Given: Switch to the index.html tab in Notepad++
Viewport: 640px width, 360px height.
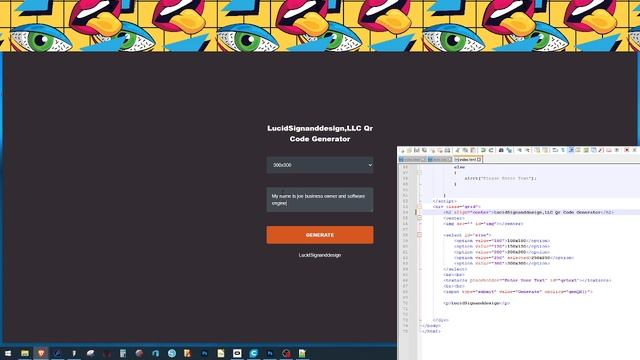Looking at the screenshot, I should point(467,159).
